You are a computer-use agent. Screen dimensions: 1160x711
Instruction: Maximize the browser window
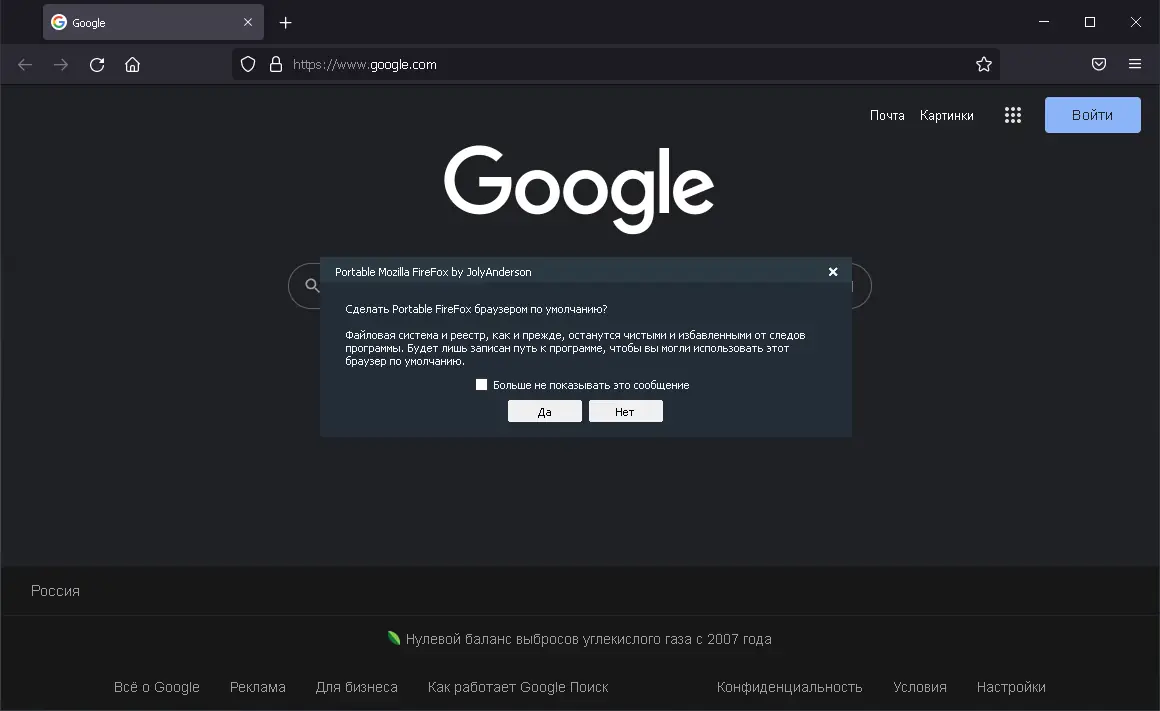point(1090,22)
